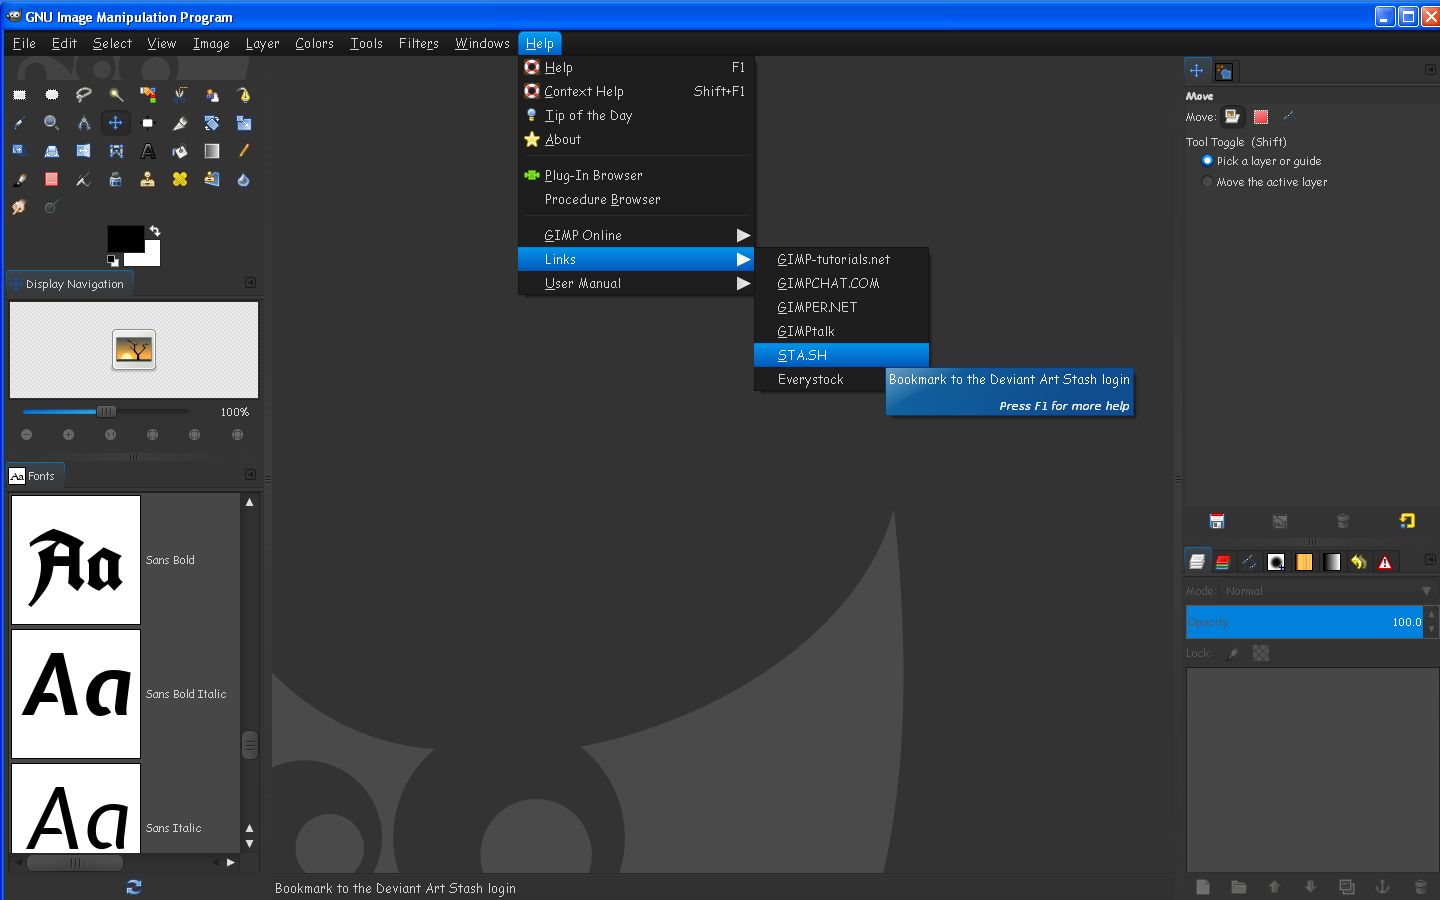The width and height of the screenshot is (1440, 900).
Task: Select the Eraser tool
Action: point(52,180)
